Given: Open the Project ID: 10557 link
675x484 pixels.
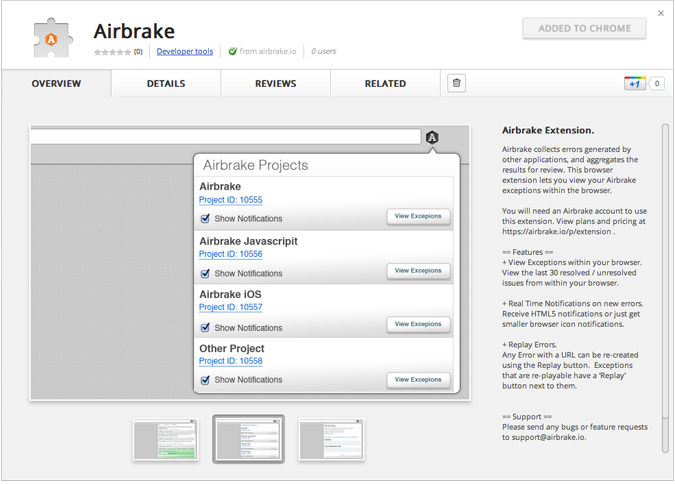Looking at the screenshot, I should 230,307.
